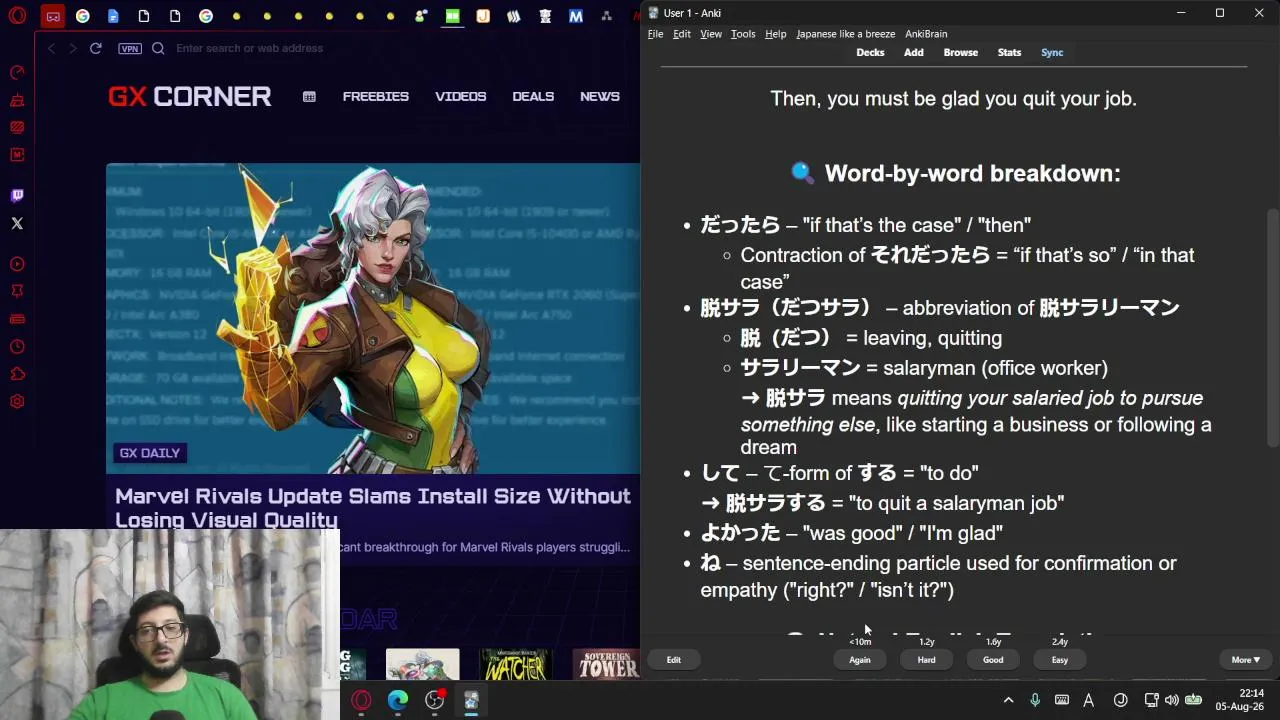
Task: Click the GX CORNER logo
Action: click(x=190, y=96)
